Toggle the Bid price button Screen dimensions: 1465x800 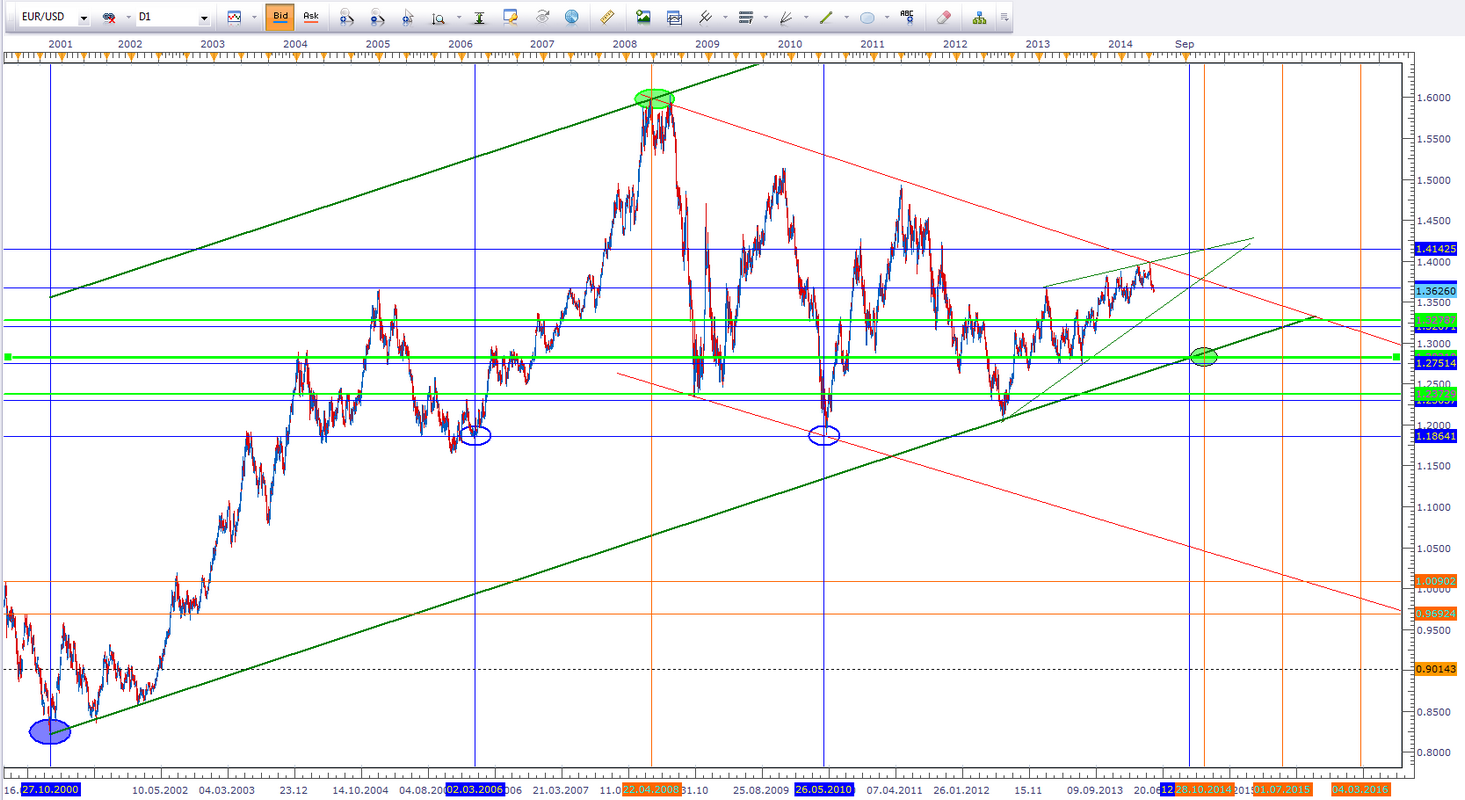coord(280,17)
